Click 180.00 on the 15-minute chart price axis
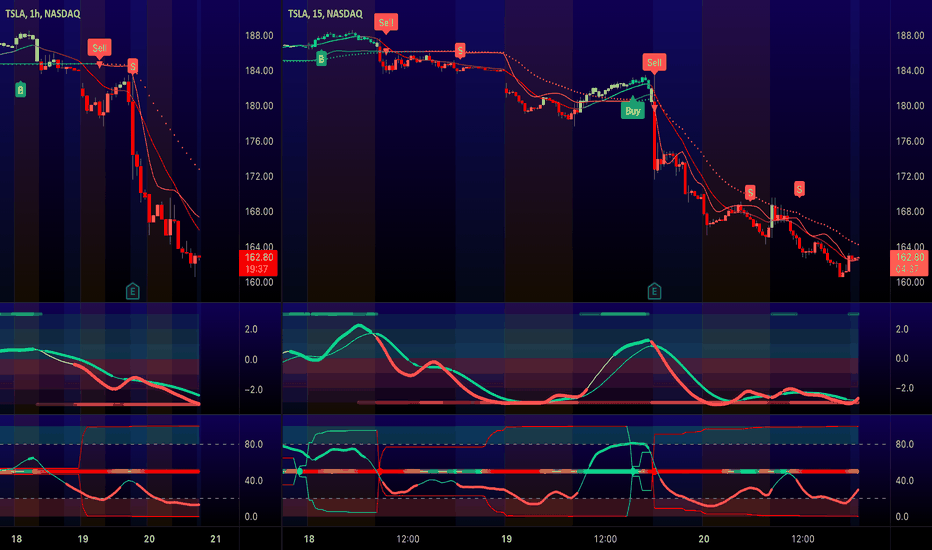This screenshot has width=932, height=550. (910, 106)
